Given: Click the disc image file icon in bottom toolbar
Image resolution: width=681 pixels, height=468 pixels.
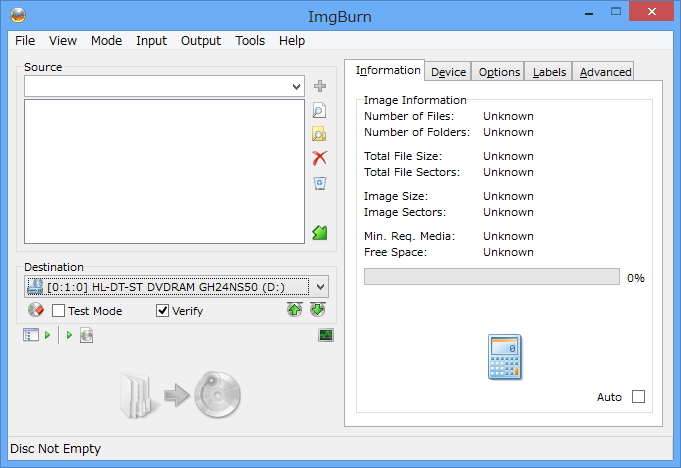Looking at the screenshot, I should click(x=86, y=335).
